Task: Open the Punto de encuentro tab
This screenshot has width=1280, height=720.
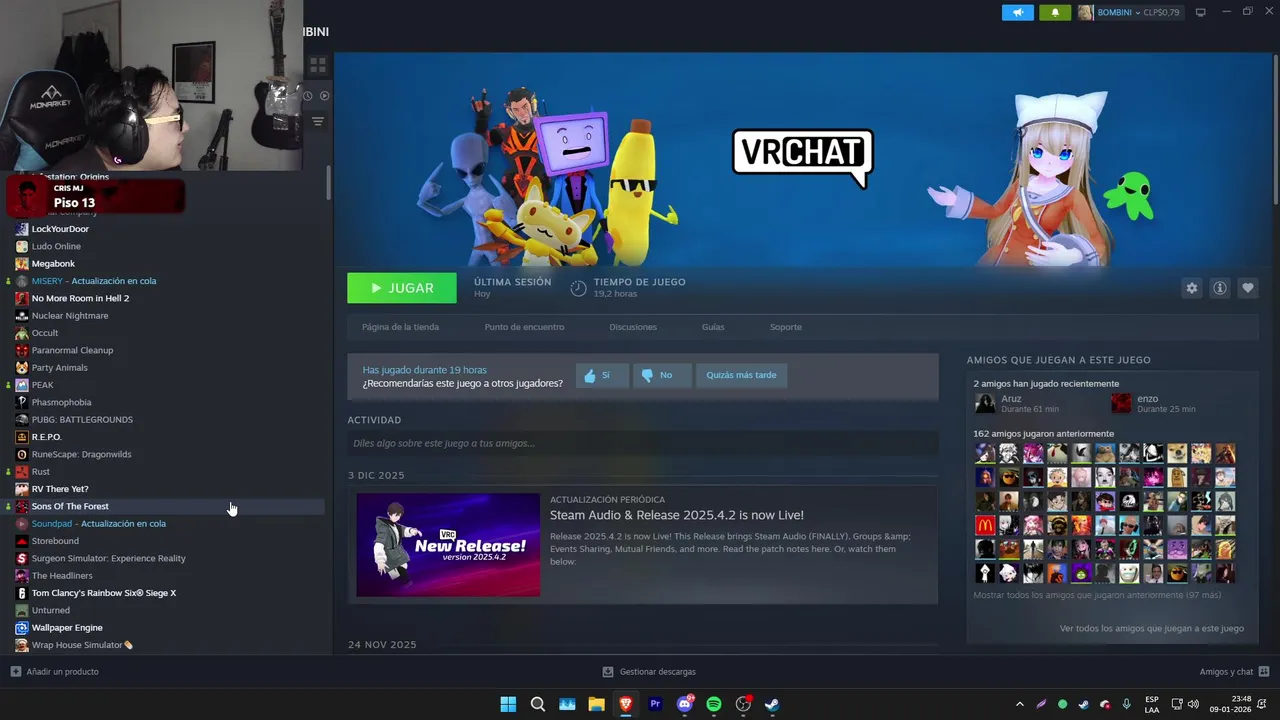Action: pos(524,327)
